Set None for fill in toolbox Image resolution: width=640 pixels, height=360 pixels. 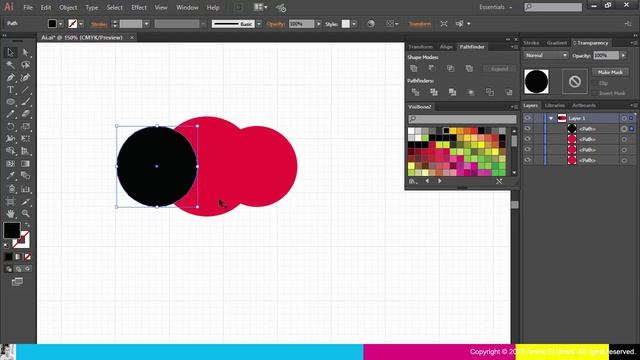[x=27, y=257]
